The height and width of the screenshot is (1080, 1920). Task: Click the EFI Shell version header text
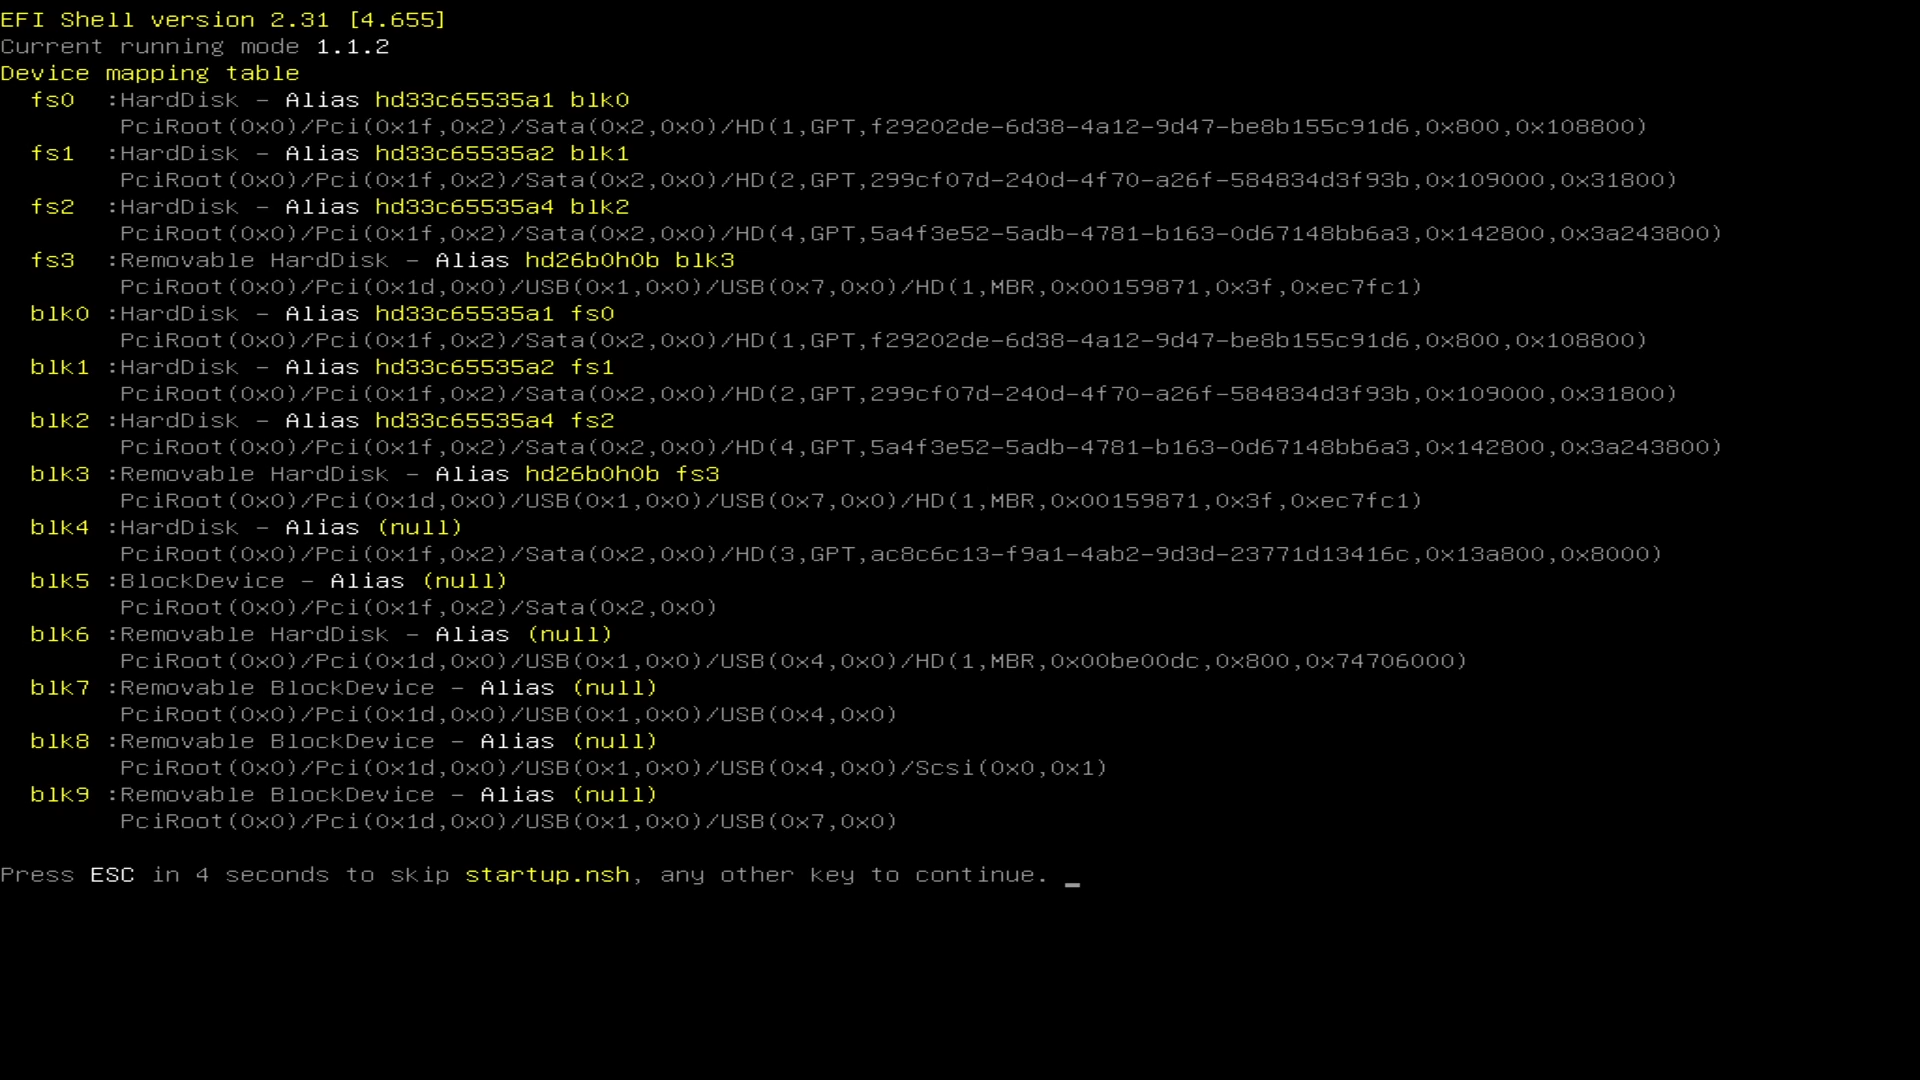tap(223, 20)
